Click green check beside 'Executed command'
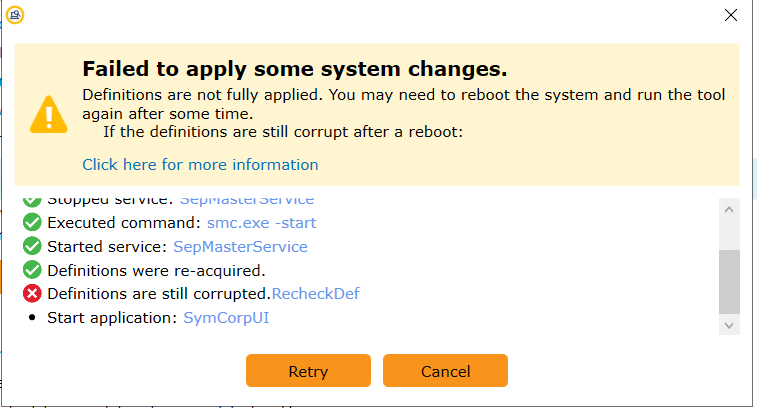This screenshot has width=757, height=408. tap(32, 222)
